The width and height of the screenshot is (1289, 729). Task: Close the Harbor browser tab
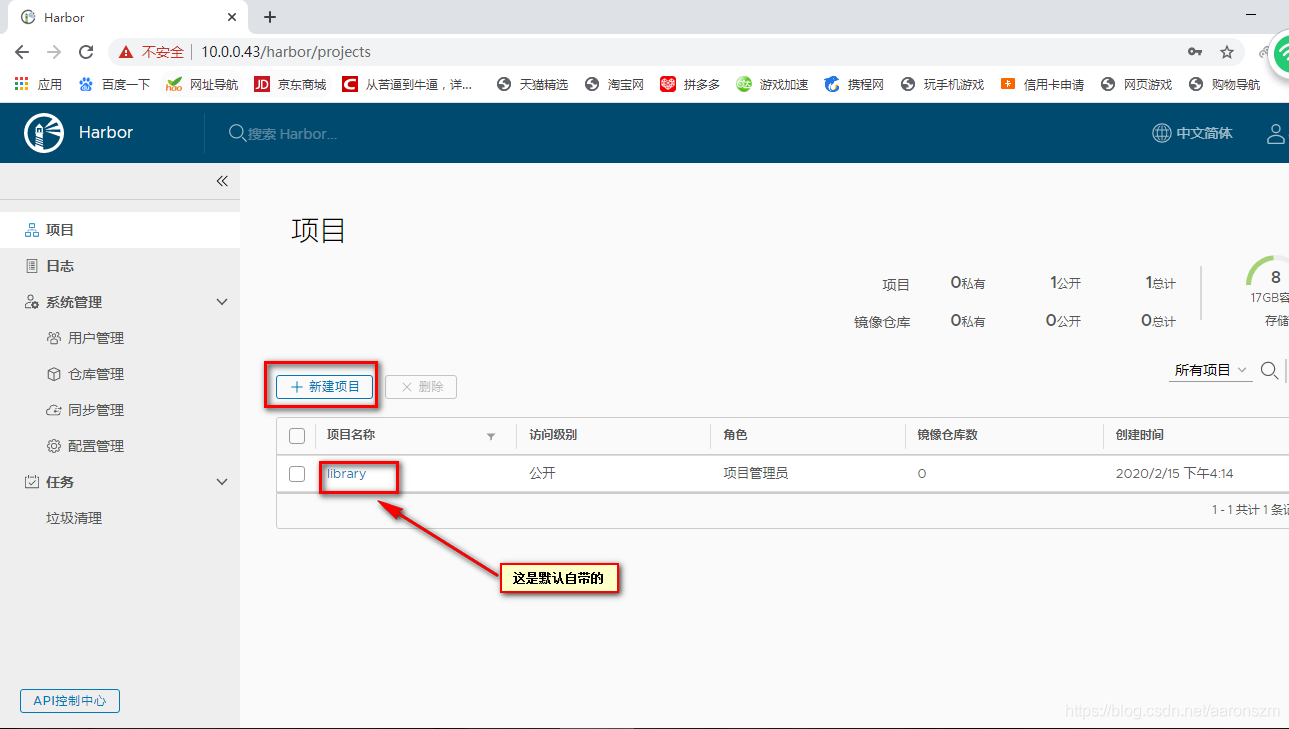tap(232, 17)
